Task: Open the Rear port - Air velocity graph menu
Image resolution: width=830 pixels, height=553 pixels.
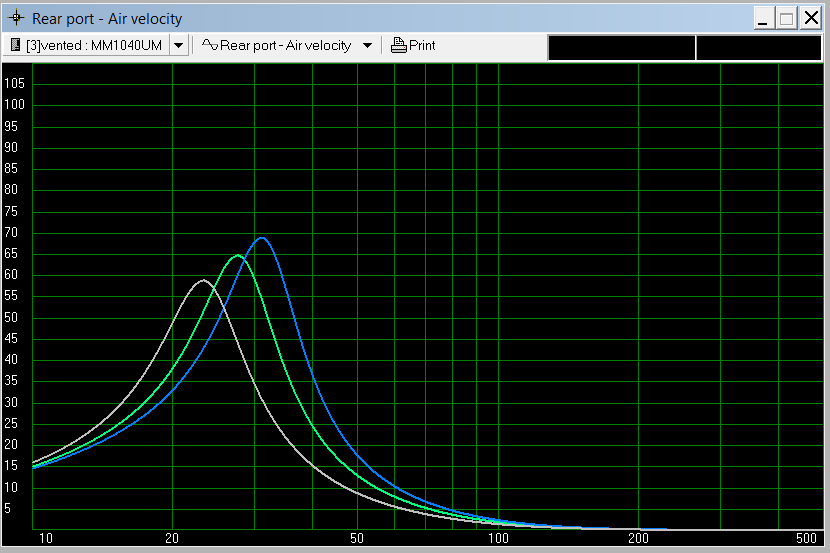Action: pos(285,46)
